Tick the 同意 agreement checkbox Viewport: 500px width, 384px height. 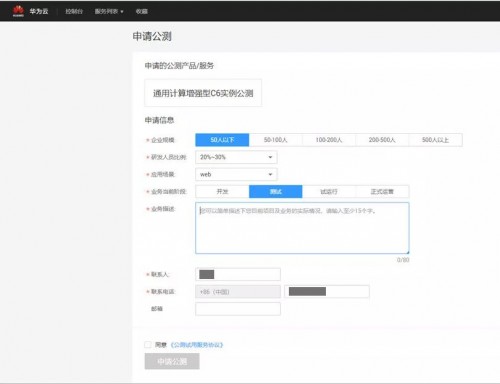148,345
